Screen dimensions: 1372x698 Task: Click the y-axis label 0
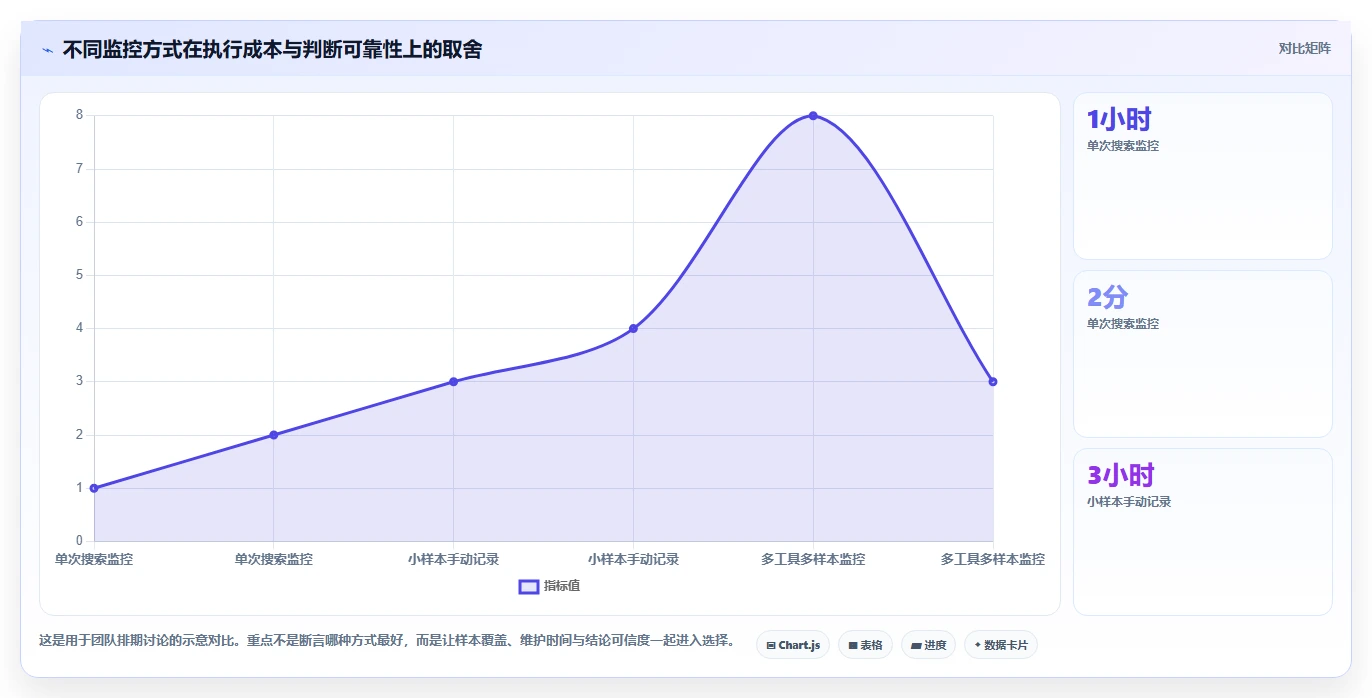[79, 541]
